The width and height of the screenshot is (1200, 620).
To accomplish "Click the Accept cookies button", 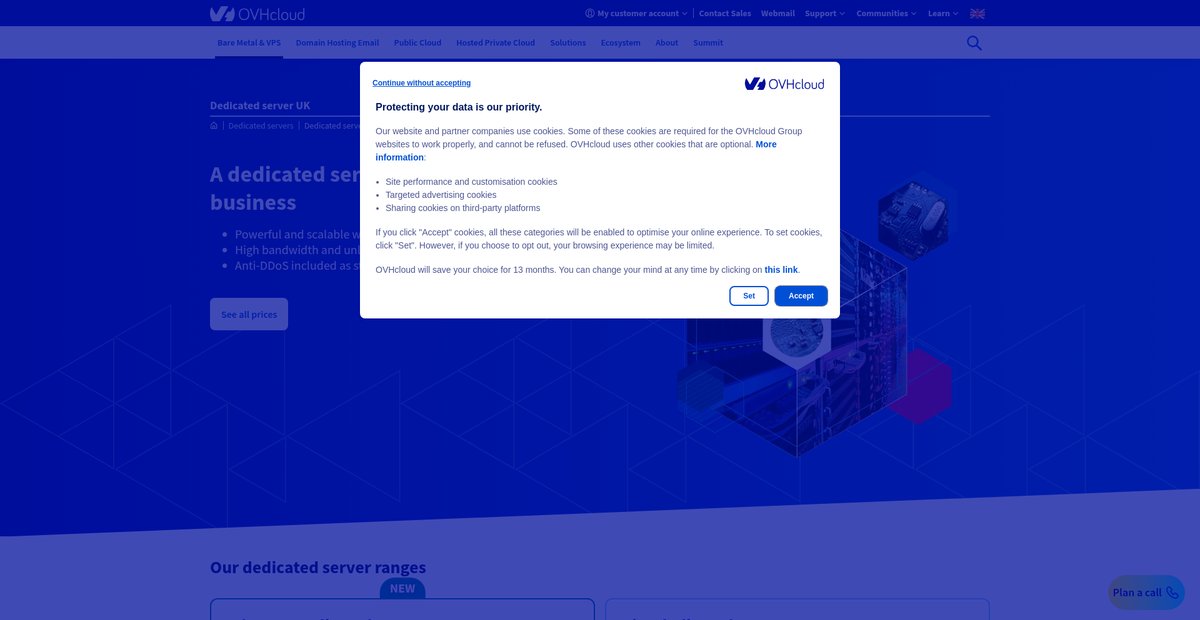I will [801, 296].
